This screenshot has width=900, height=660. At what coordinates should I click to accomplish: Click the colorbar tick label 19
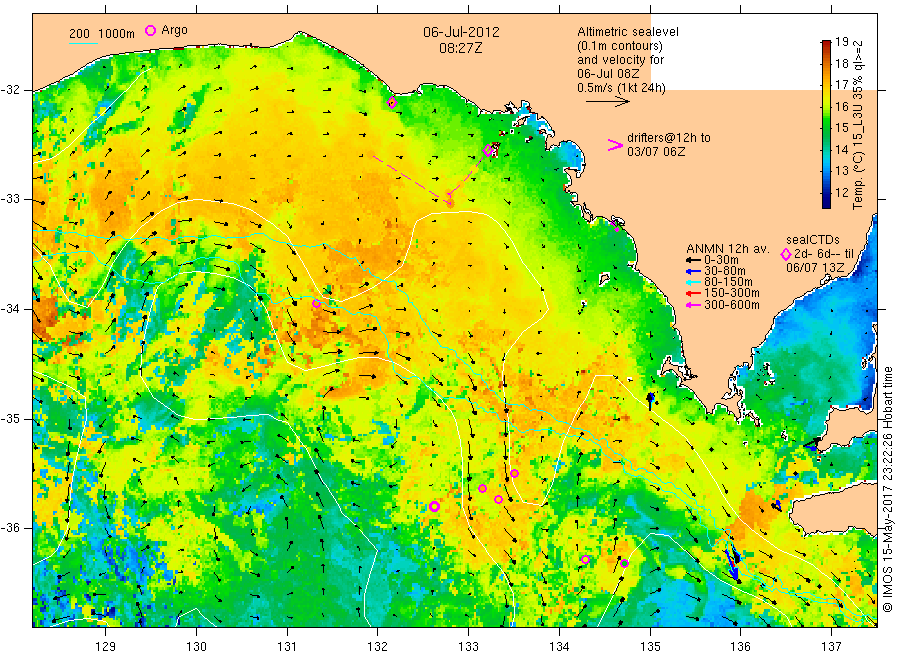[x=841, y=41]
